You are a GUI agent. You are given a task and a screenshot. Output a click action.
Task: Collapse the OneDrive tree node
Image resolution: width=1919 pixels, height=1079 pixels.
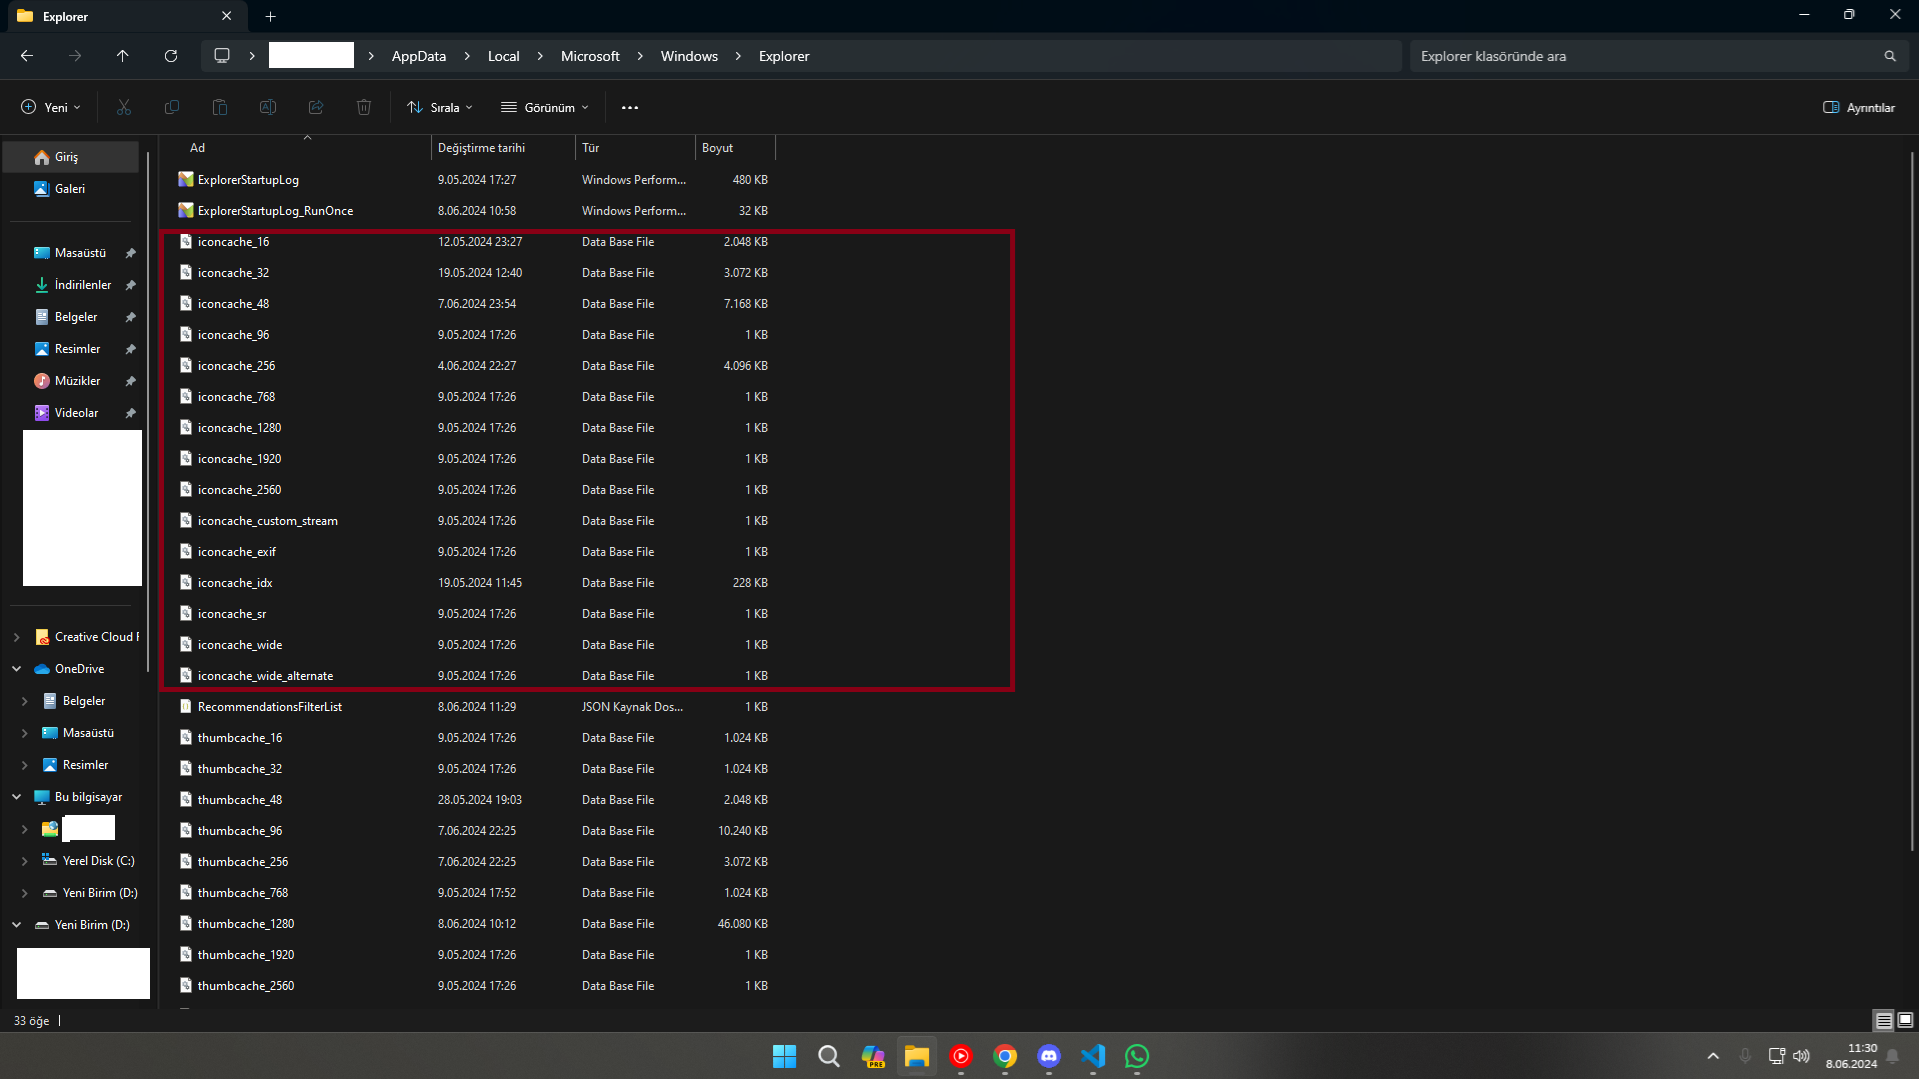point(17,669)
